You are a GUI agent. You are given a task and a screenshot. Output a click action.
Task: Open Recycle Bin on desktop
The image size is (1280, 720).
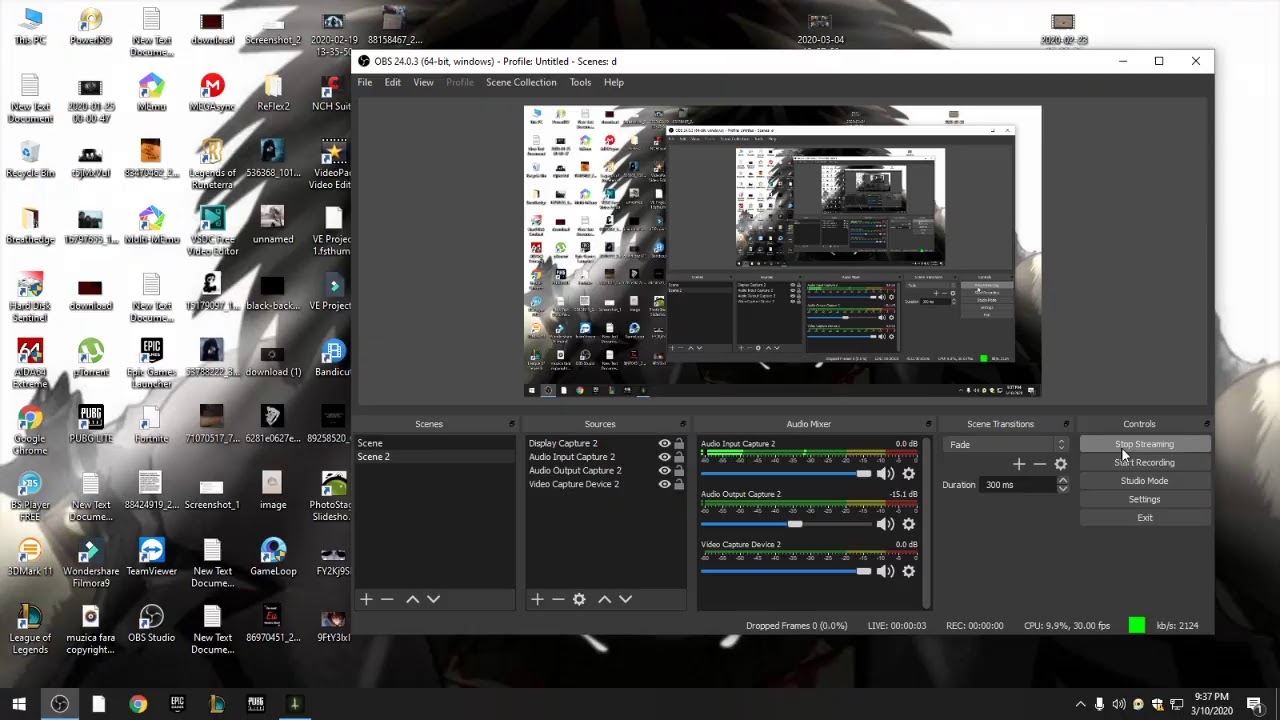click(30, 159)
